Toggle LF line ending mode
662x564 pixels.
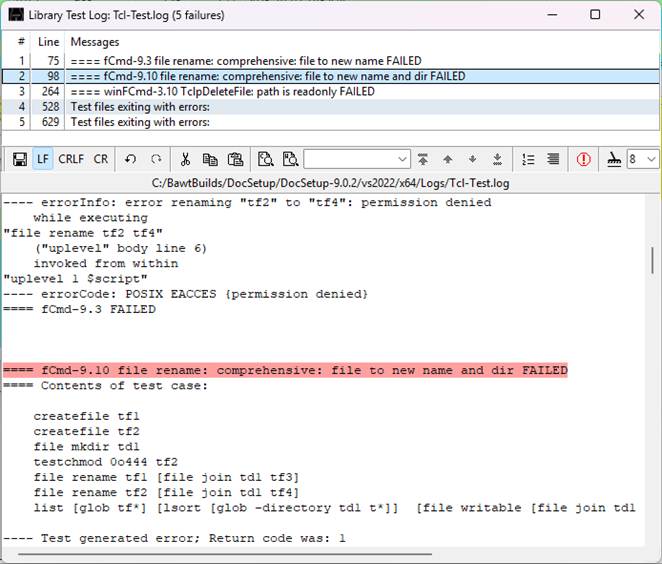point(43,159)
